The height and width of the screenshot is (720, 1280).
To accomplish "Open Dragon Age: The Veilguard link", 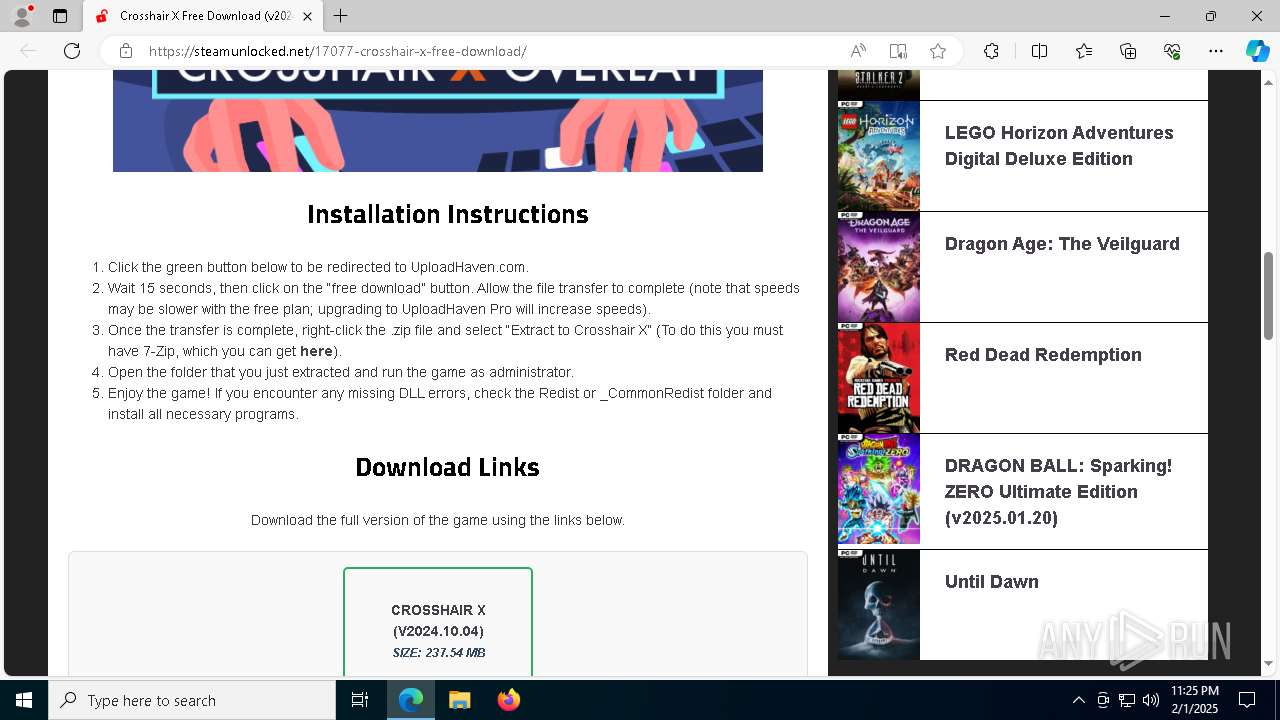I will [x=1062, y=244].
